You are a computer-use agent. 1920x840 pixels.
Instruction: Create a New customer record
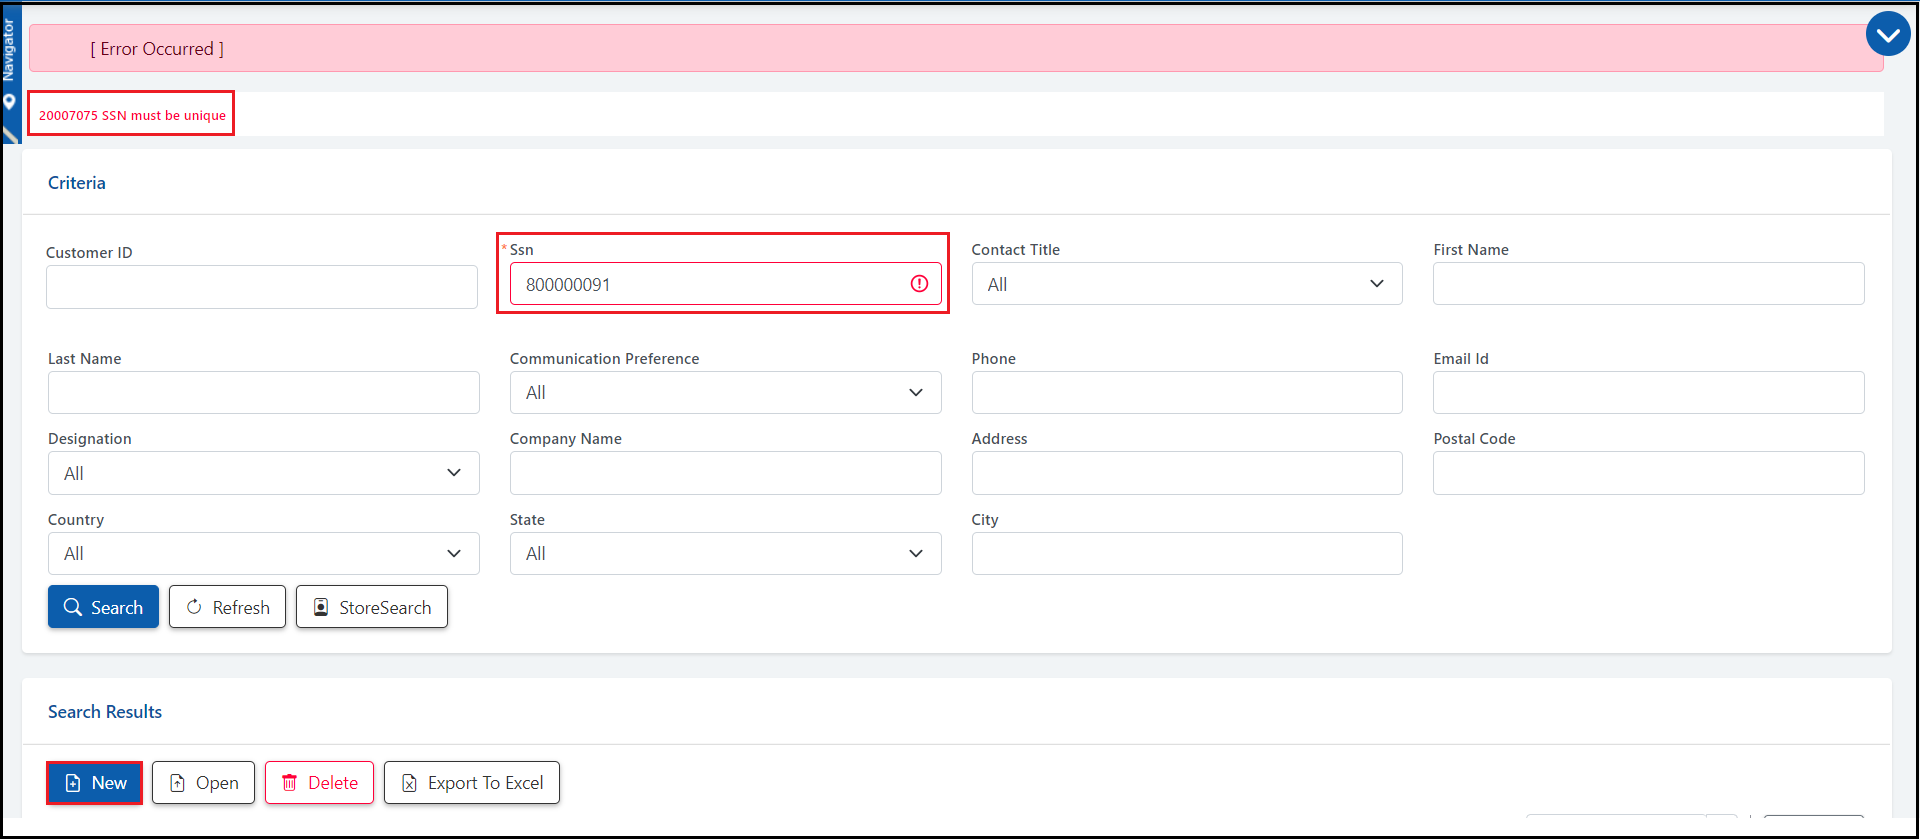point(95,783)
